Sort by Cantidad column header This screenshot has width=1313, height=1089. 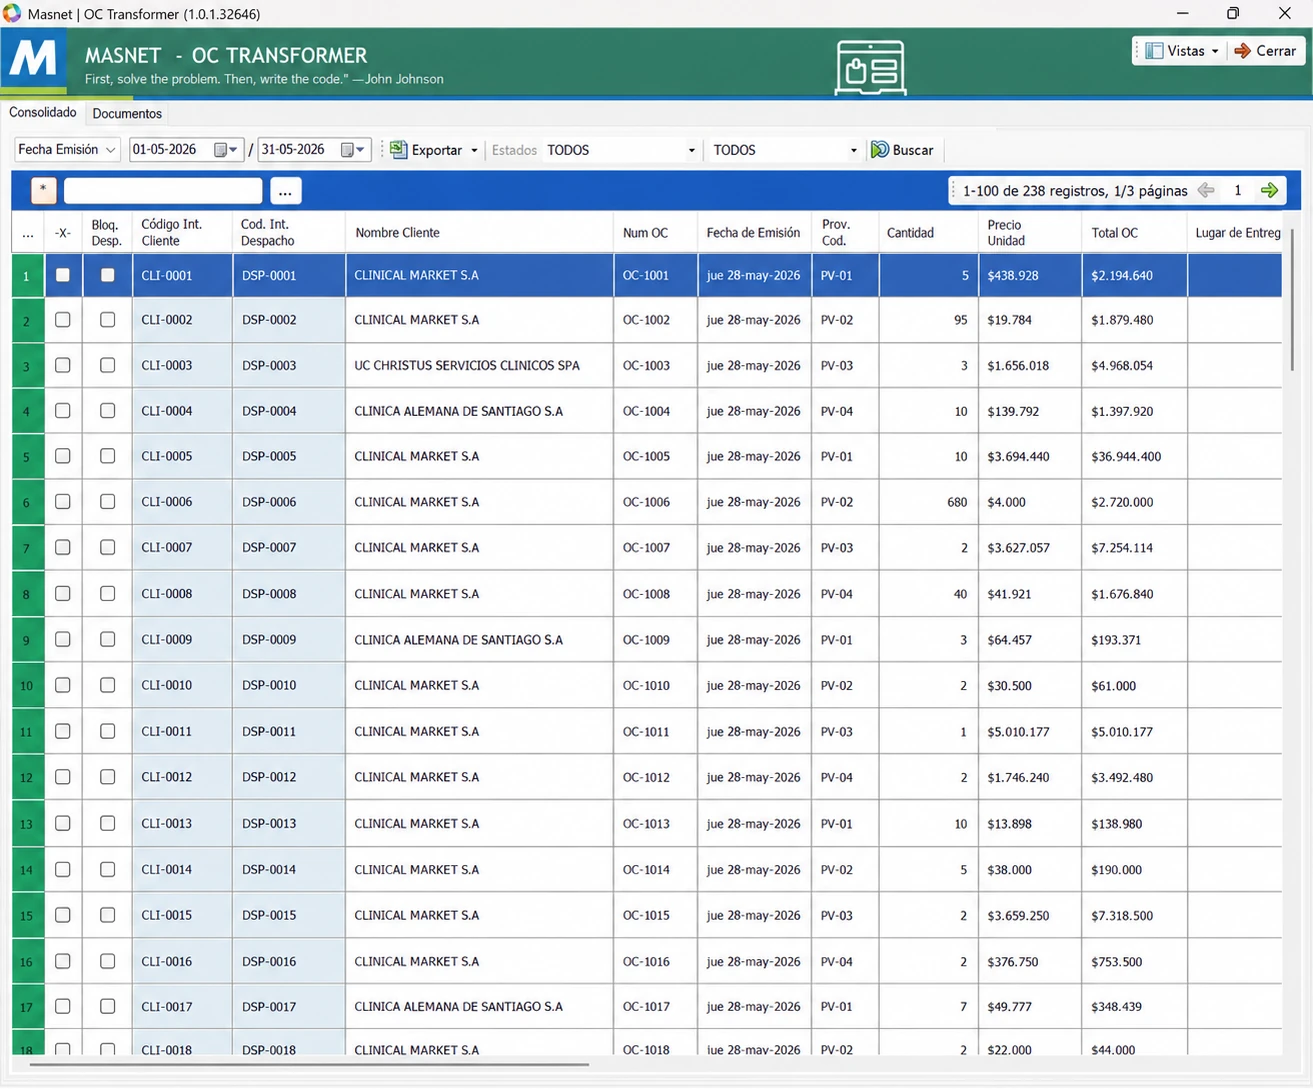coord(929,232)
